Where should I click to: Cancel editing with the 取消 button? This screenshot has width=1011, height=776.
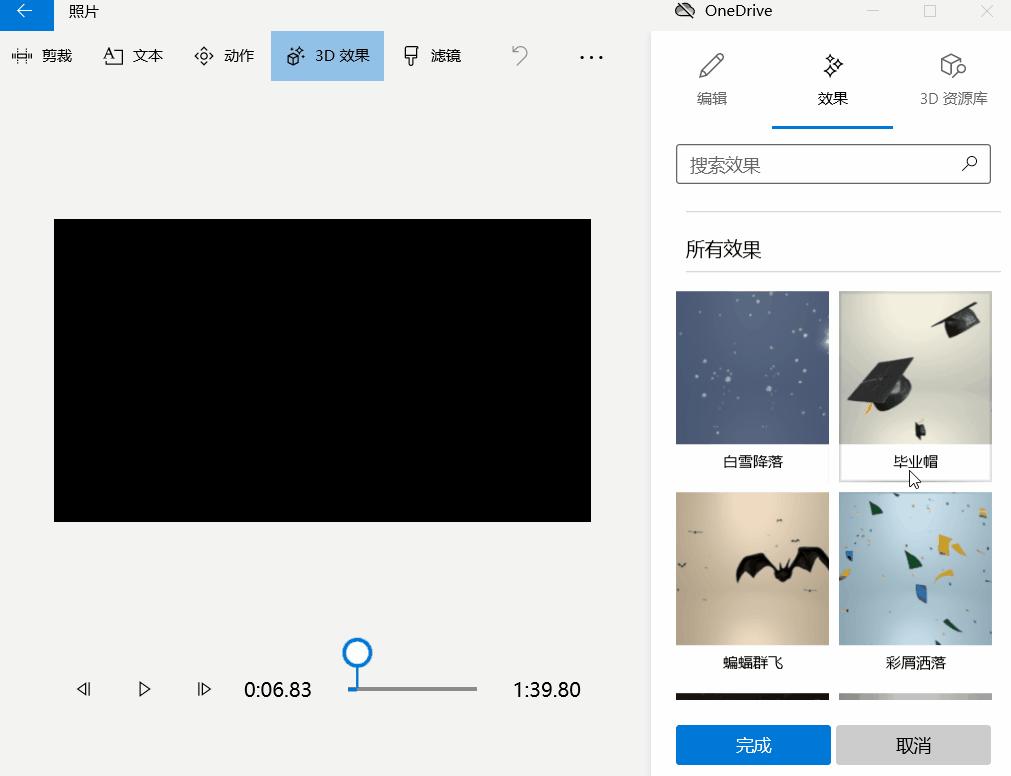point(913,744)
